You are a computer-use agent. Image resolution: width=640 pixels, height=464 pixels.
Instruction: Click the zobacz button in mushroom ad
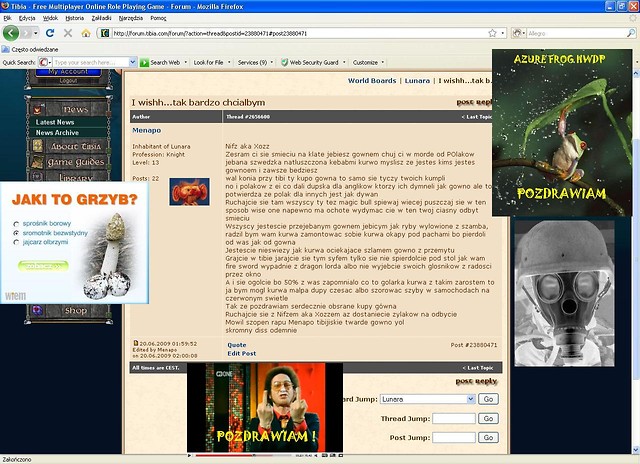[43, 266]
